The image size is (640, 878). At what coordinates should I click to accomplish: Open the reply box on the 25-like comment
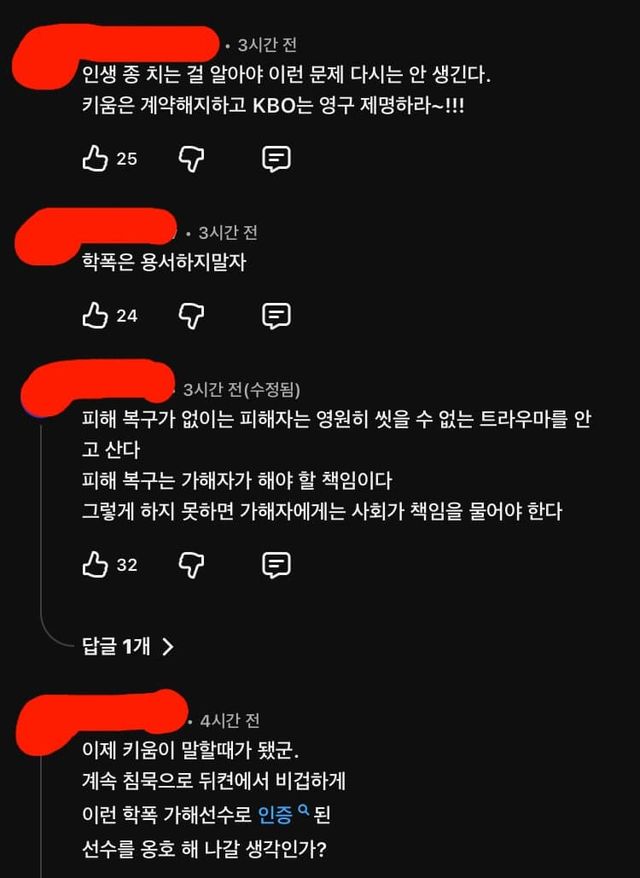coord(277,159)
